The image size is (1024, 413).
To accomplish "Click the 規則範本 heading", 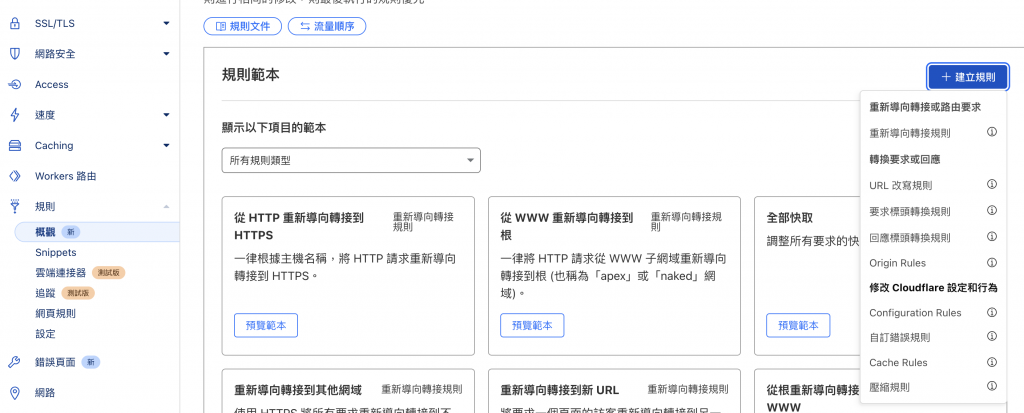I will [x=251, y=75].
